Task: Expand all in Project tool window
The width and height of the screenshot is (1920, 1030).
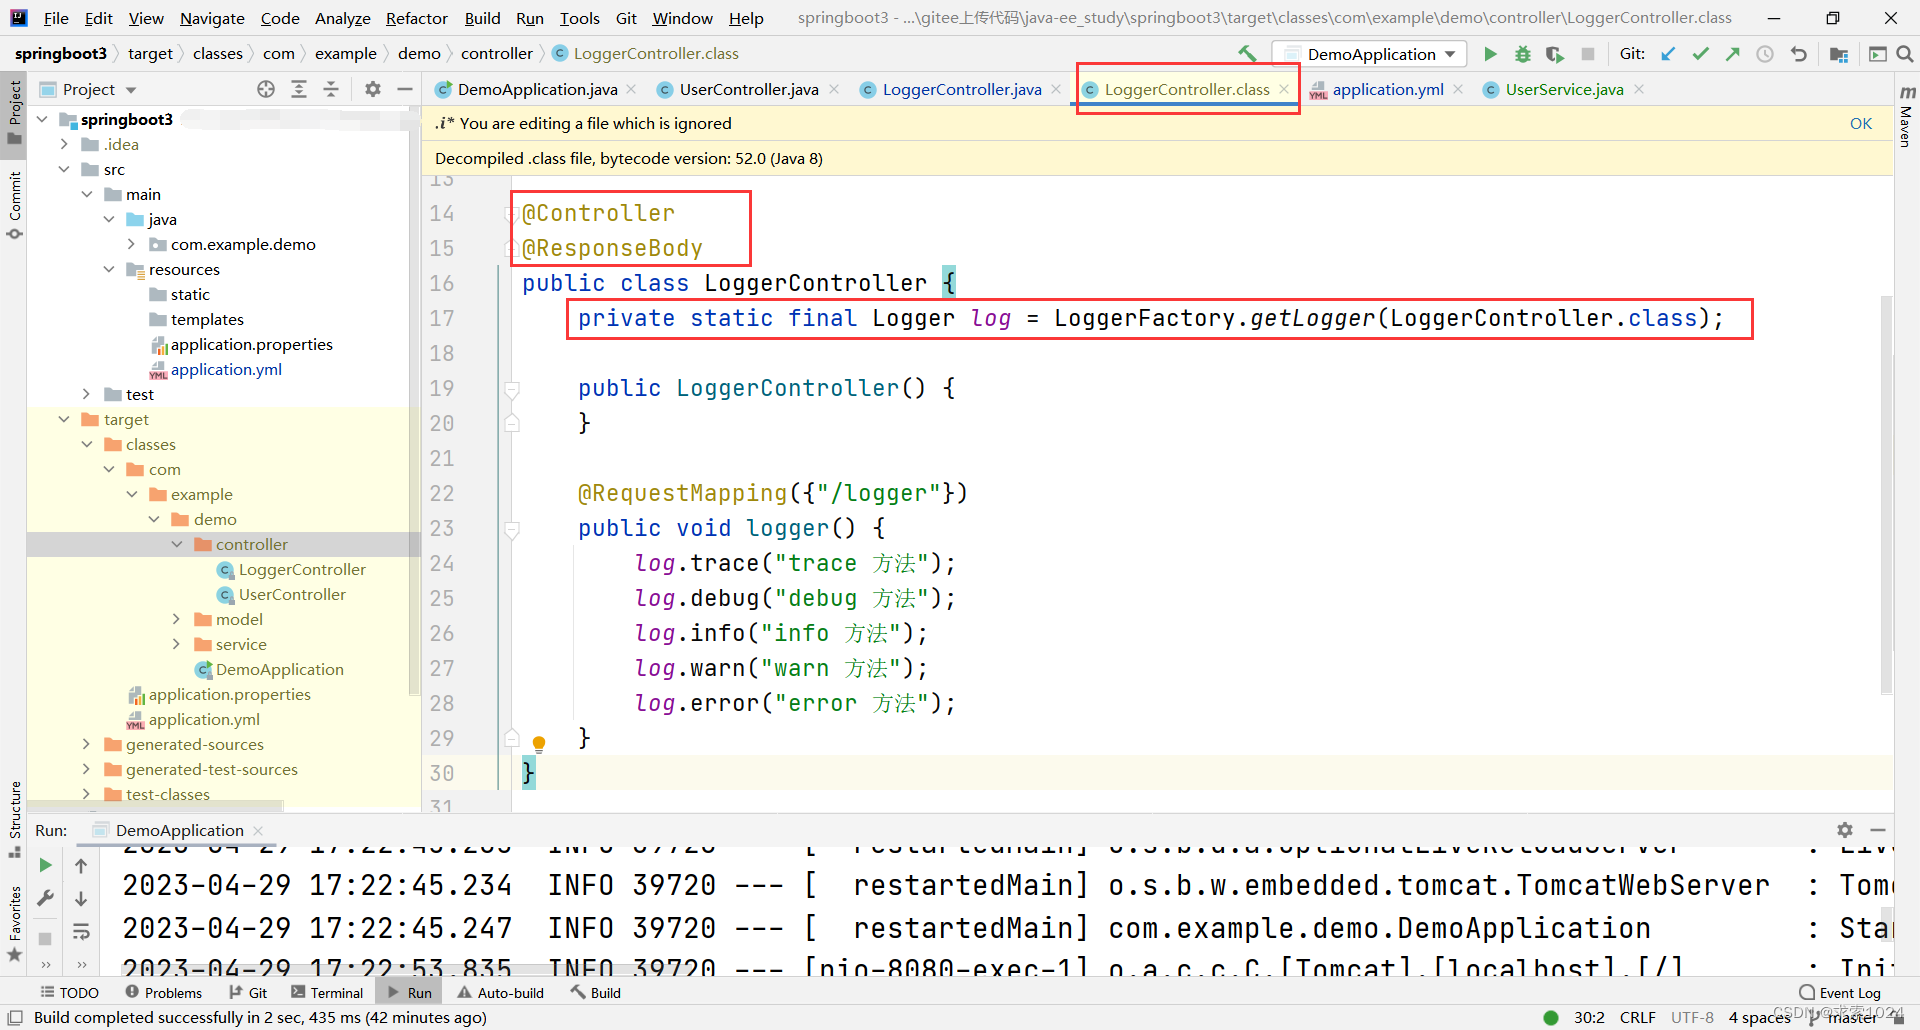Action: tap(298, 89)
